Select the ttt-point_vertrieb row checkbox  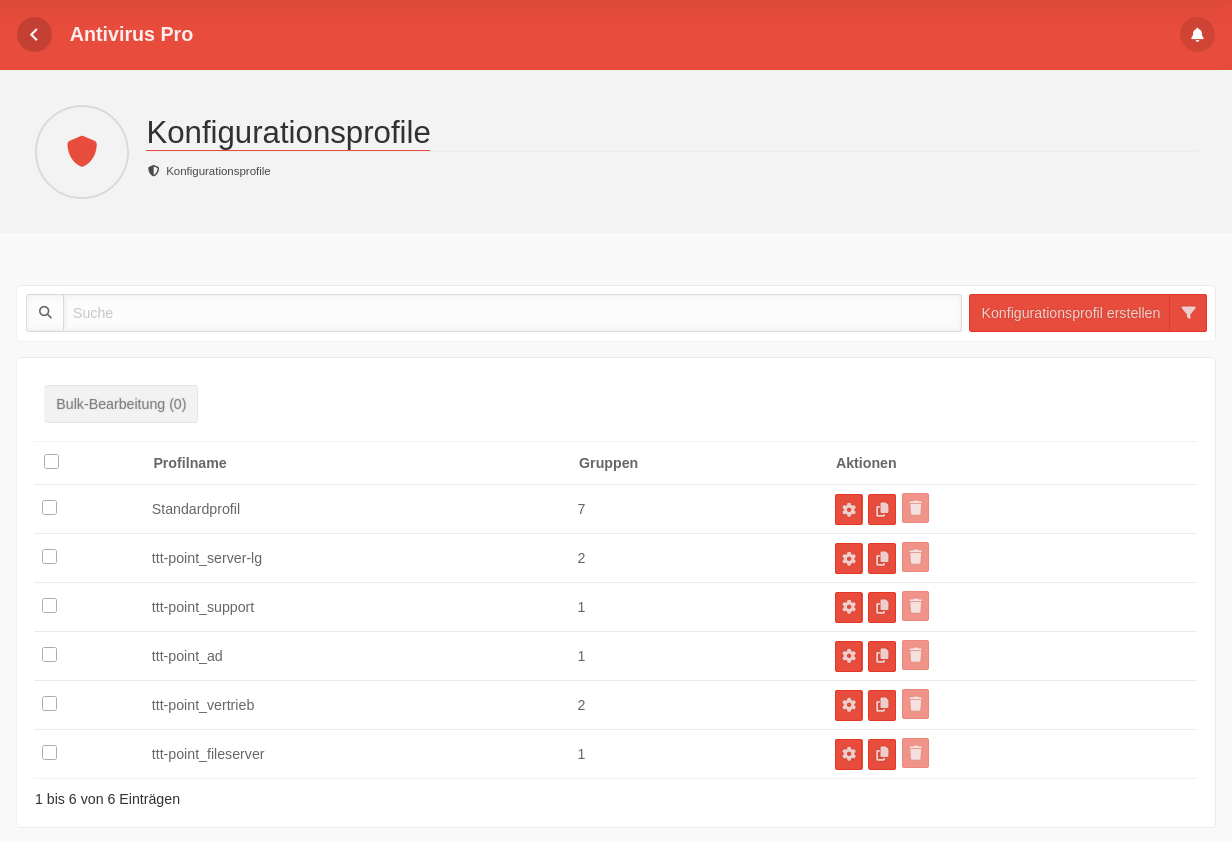pyautogui.click(x=49, y=703)
